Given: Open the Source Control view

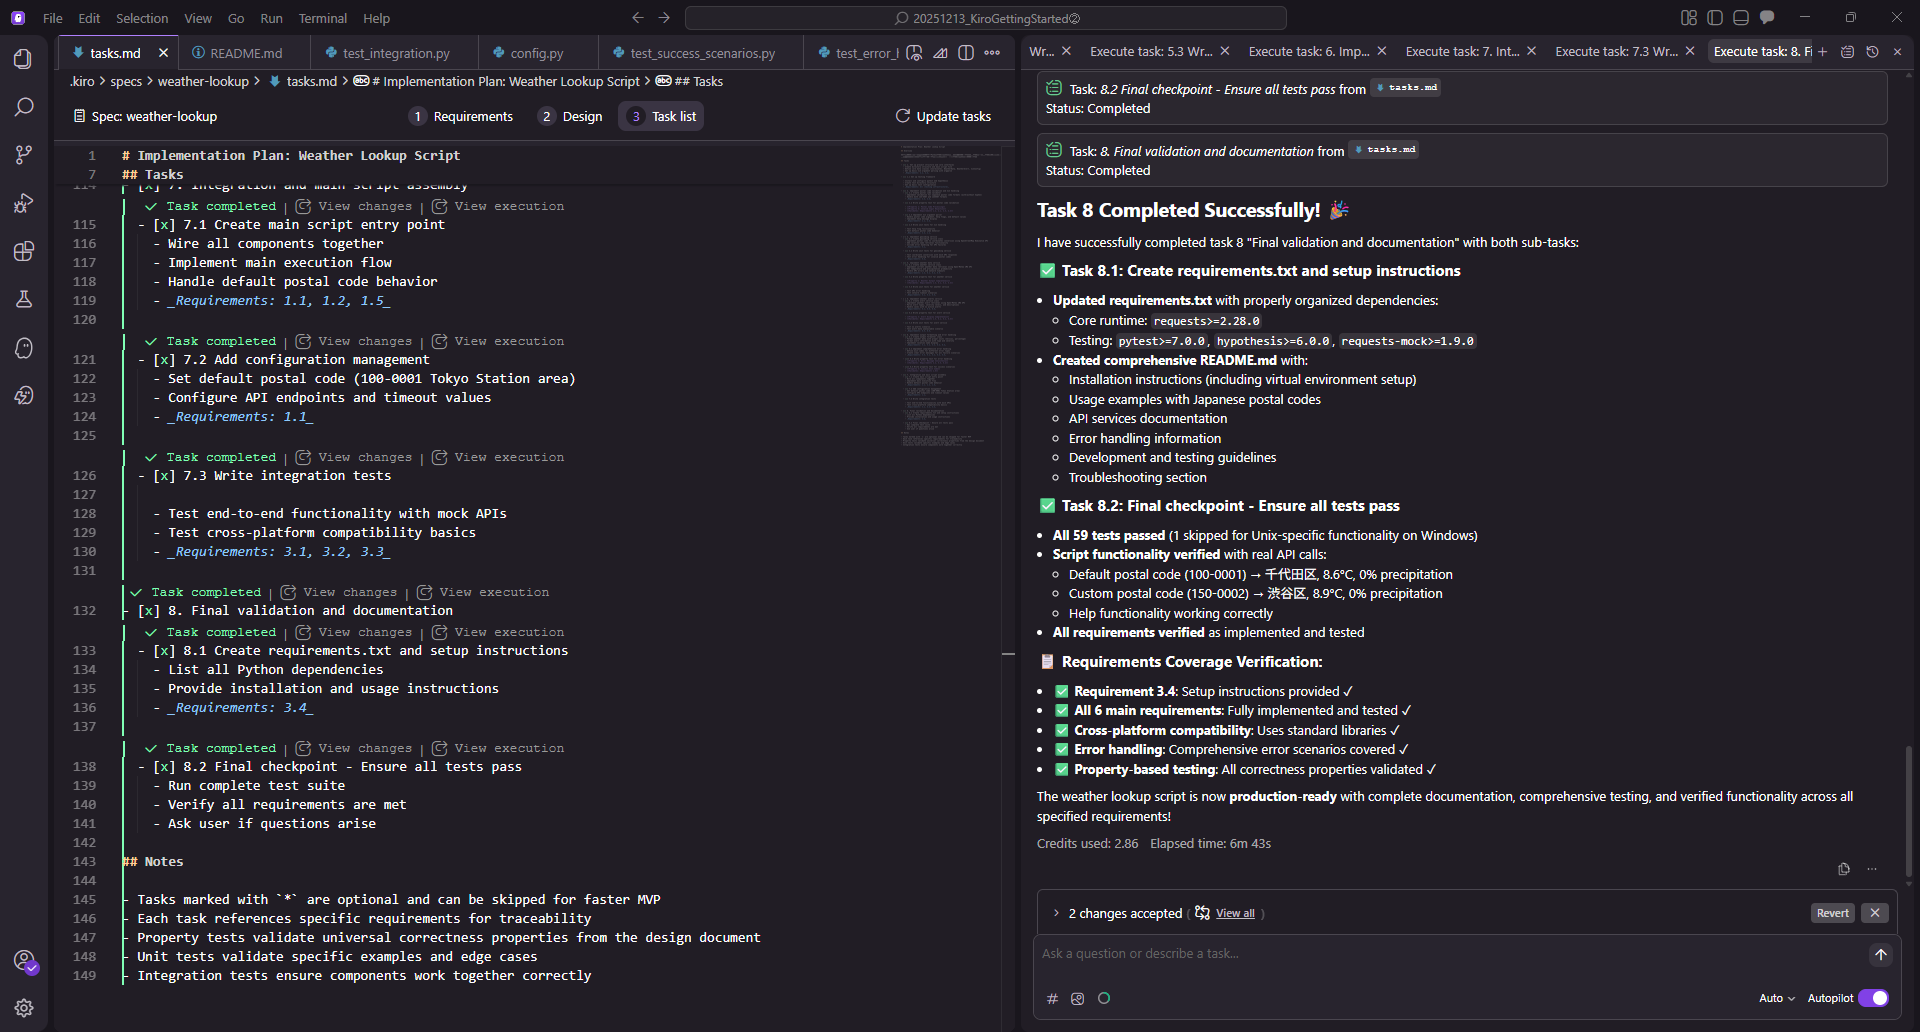Looking at the screenshot, I should click(24, 155).
